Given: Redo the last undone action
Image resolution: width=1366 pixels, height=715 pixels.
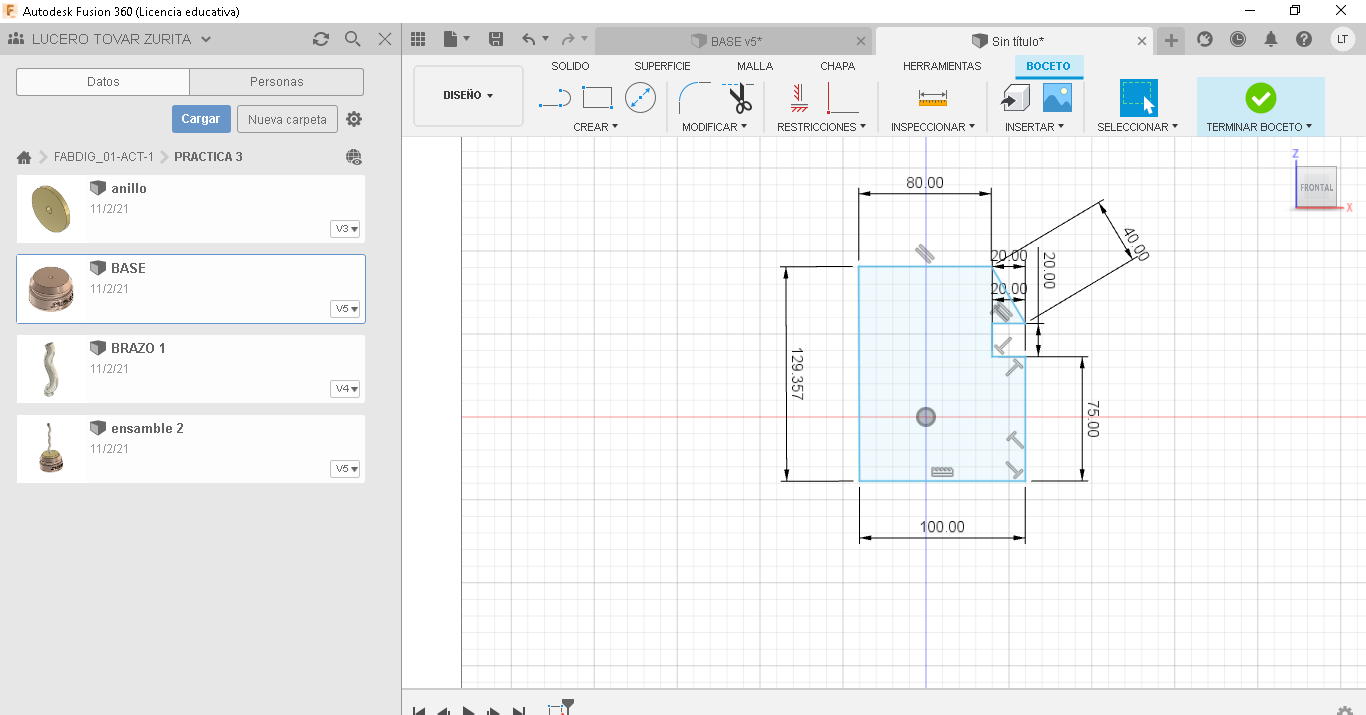Looking at the screenshot, I should 568,39.
